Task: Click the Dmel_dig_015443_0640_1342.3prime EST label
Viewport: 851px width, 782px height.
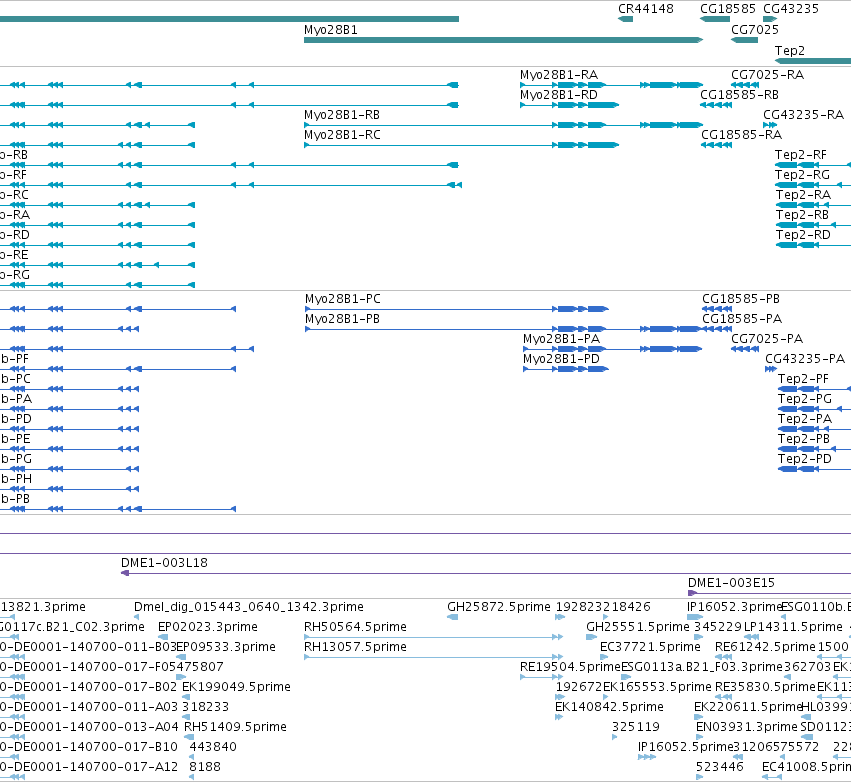Action: (x=249, y=607)
